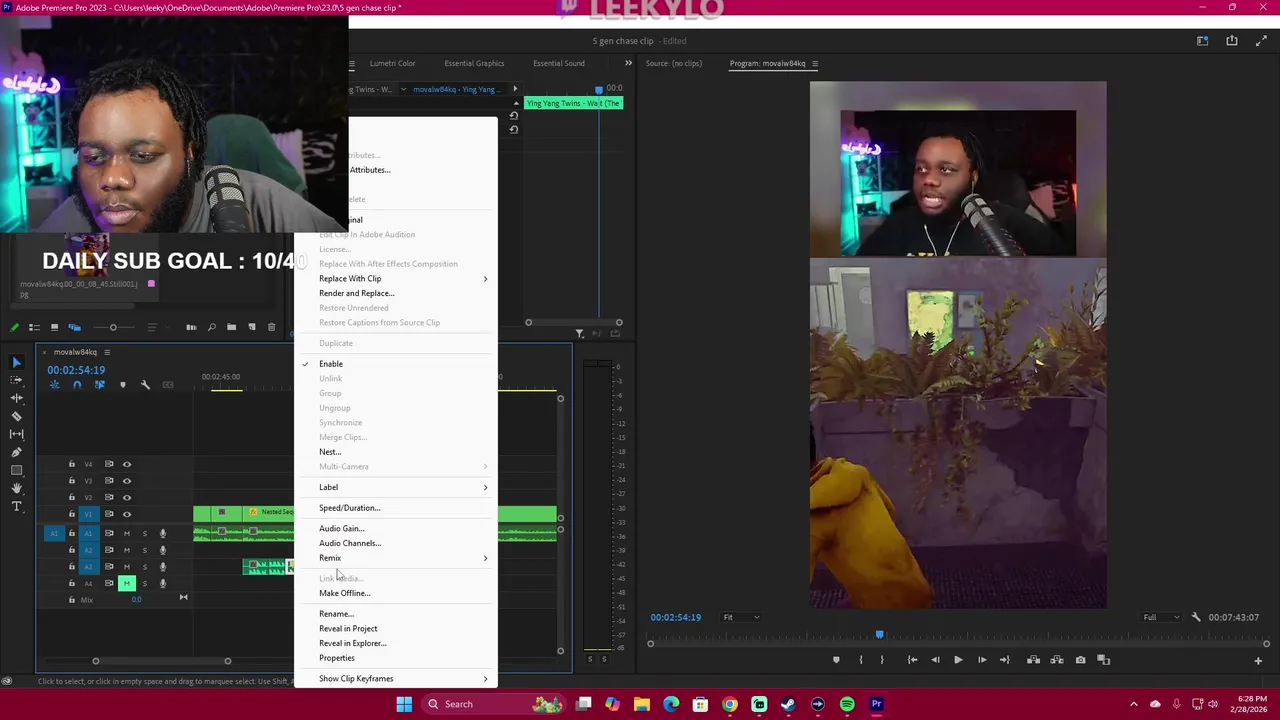The width and height of the screenshot is (1280, 720).
Task: Create a New Bin in project panel
Action: [x=231, y=327]
